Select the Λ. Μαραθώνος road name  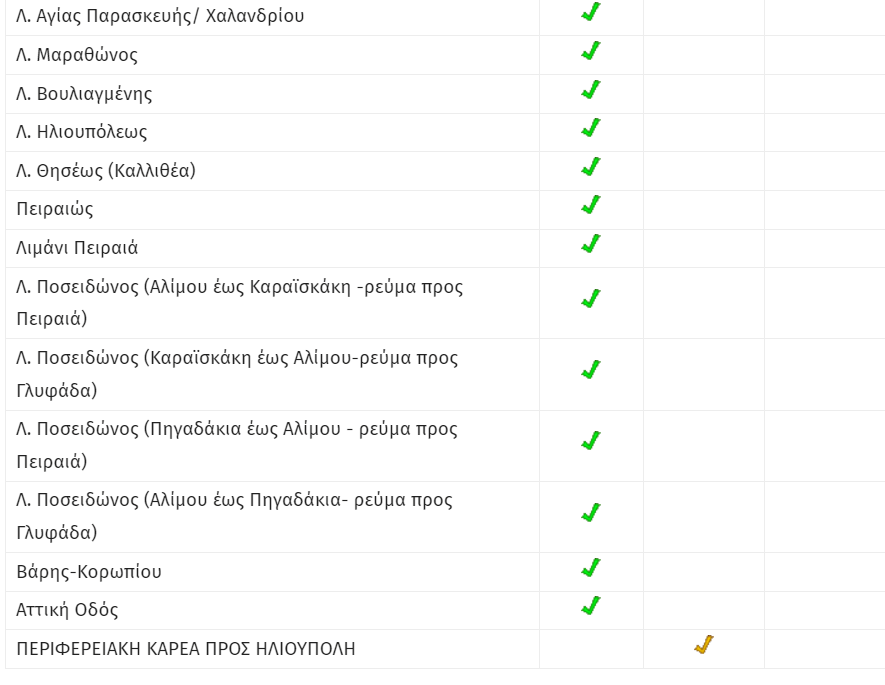(77, 55)
